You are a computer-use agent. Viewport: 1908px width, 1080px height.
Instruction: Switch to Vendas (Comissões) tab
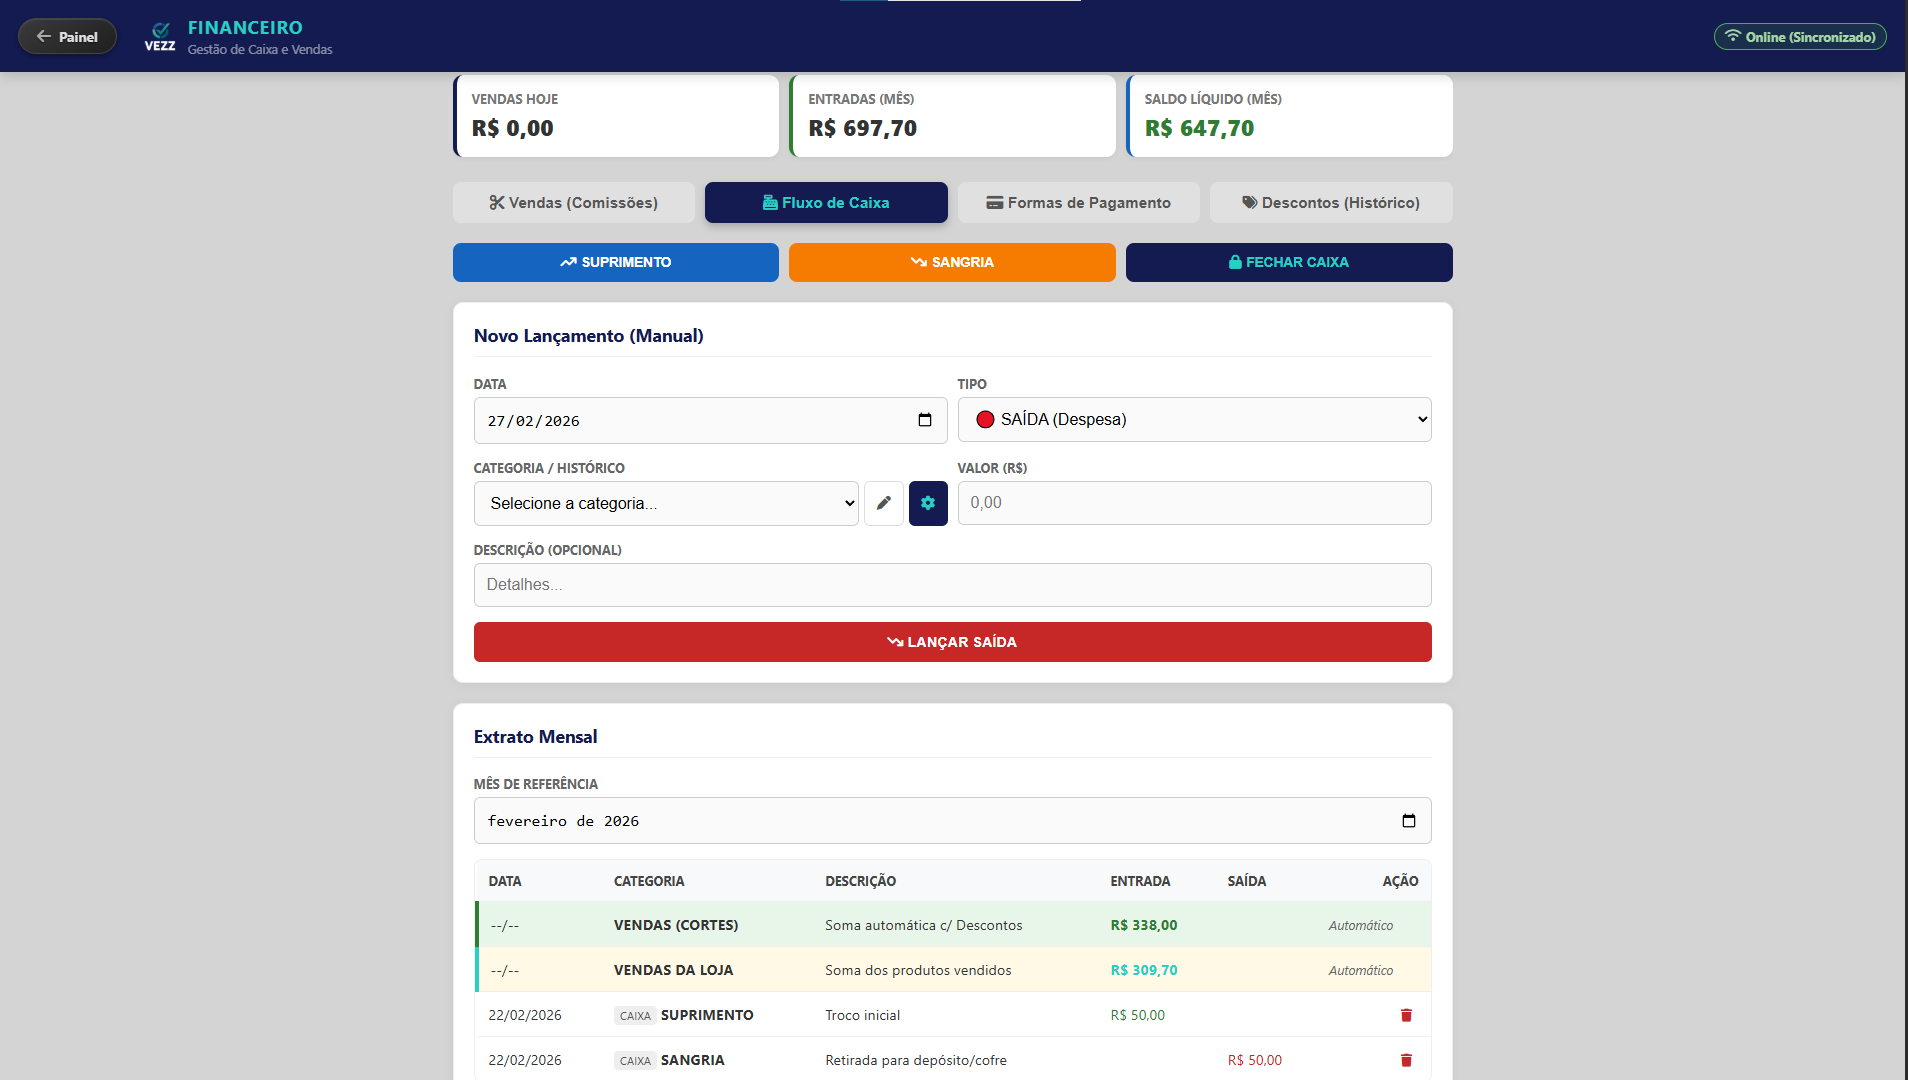574,203
